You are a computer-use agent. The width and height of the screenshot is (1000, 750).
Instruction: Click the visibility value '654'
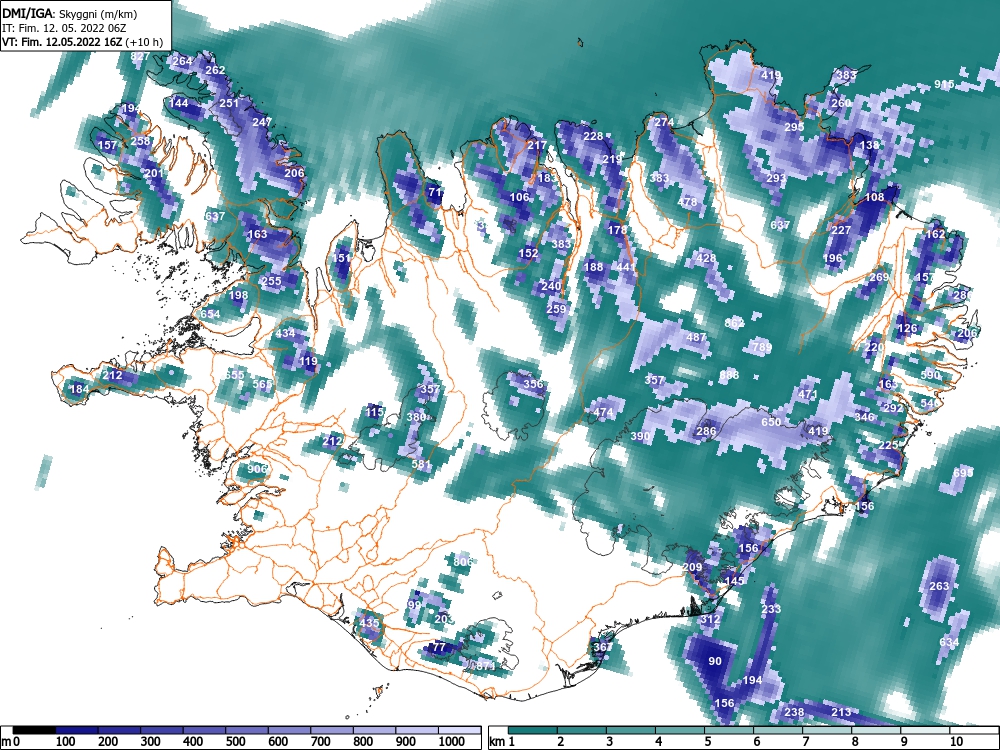[x=210, y=314]
